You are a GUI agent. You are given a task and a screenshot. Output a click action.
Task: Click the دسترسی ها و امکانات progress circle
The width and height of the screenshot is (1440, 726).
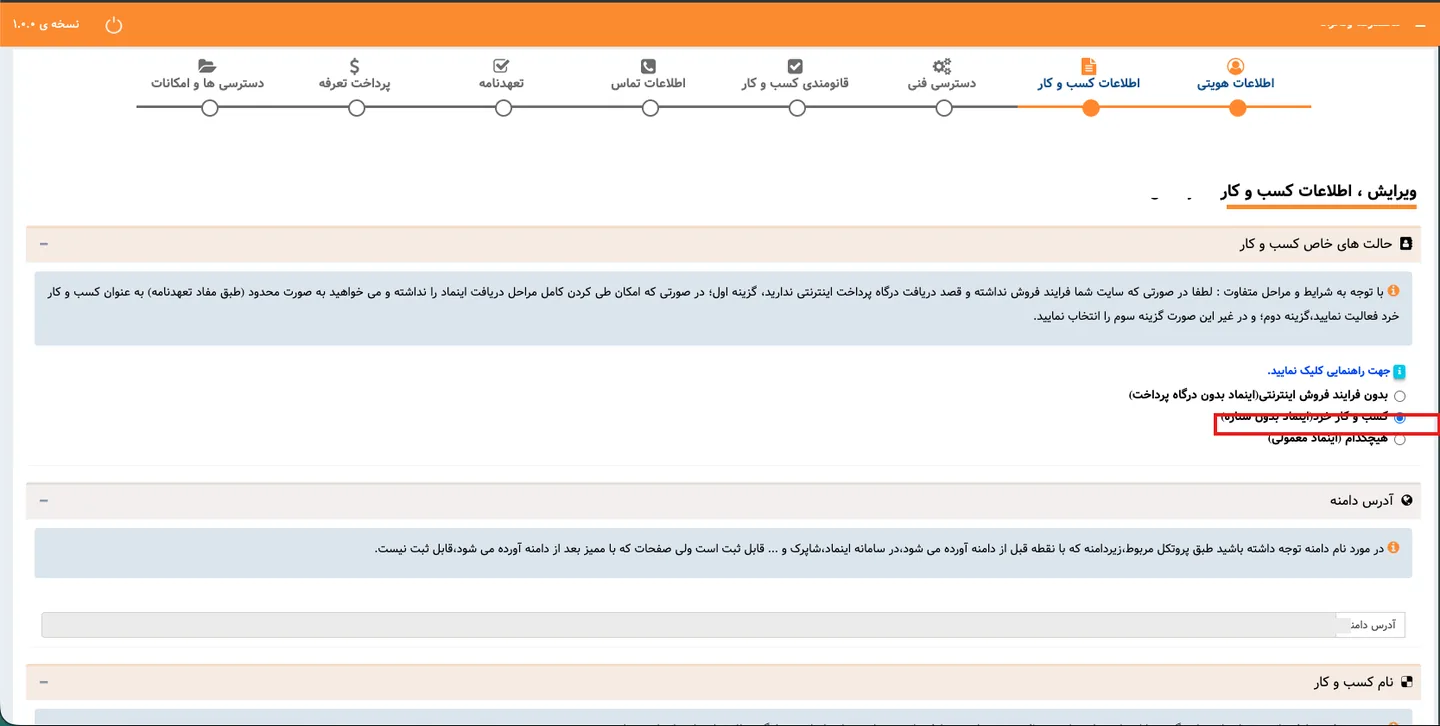210,108
